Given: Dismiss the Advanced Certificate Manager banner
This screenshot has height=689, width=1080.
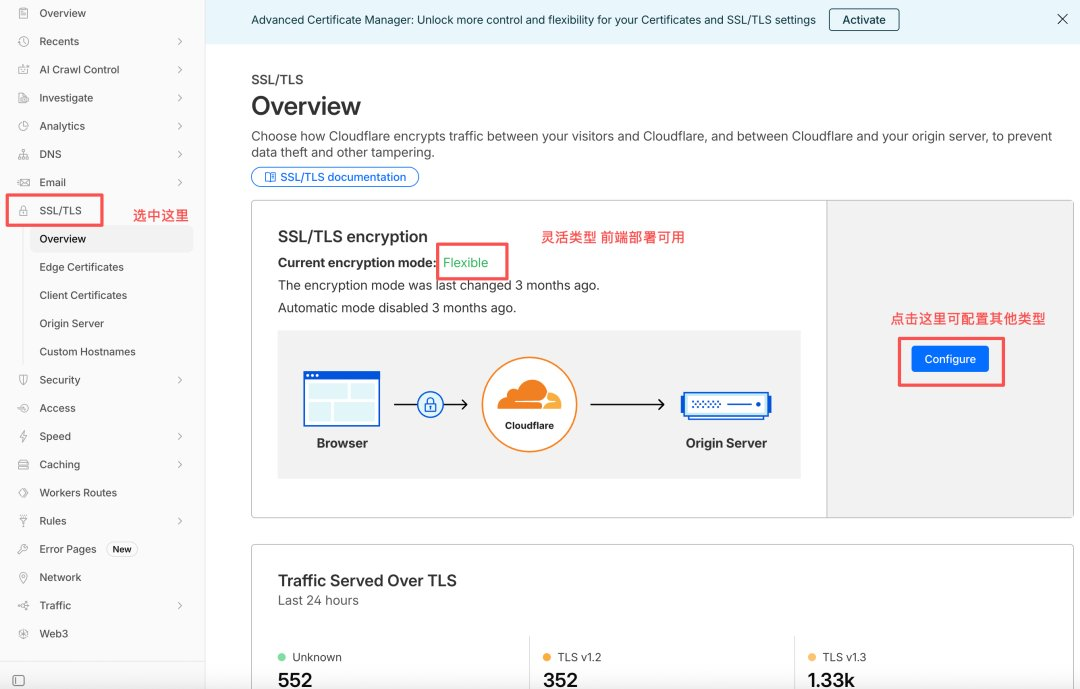Looking at the screenshot, I should point(1062,19).
